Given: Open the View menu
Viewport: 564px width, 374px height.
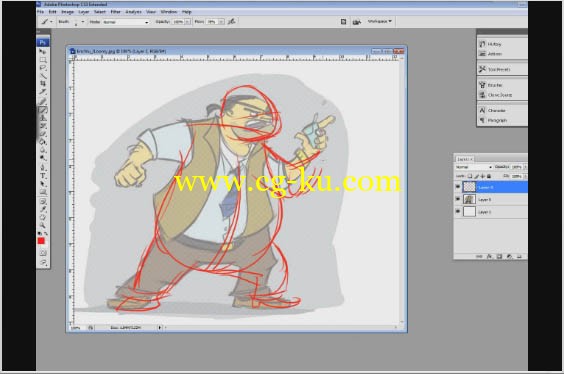Looking at the screenshot, I should pos(151,12).
